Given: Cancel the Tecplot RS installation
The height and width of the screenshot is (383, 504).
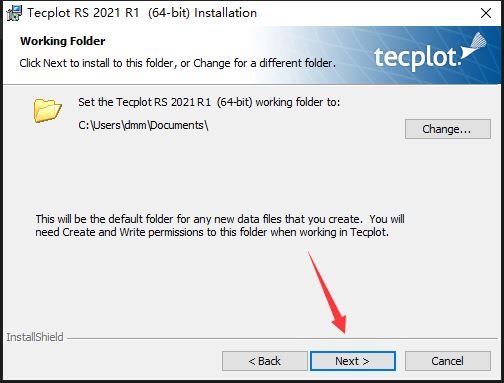Looking at the screenshot, I should click(x=448, y=361).
